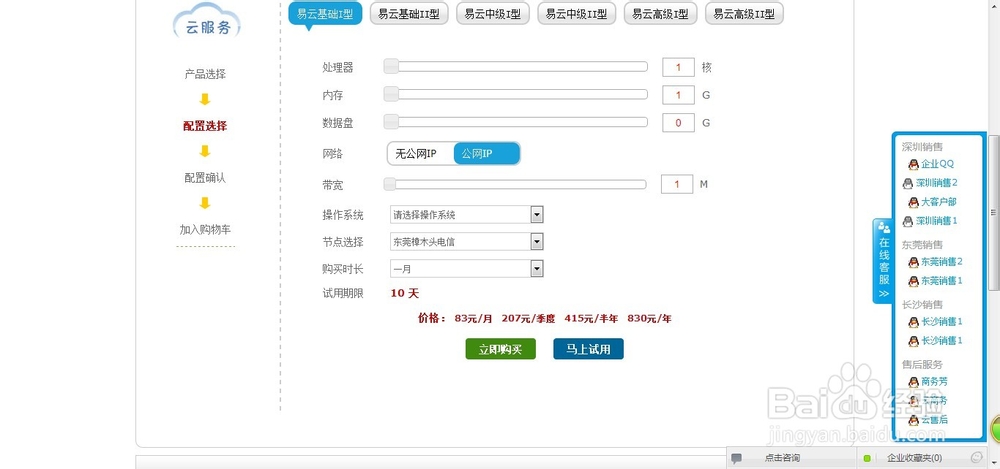1000x469 pixels.
Task: Open the 操作系统 dropdown
Action: point(467,215)
